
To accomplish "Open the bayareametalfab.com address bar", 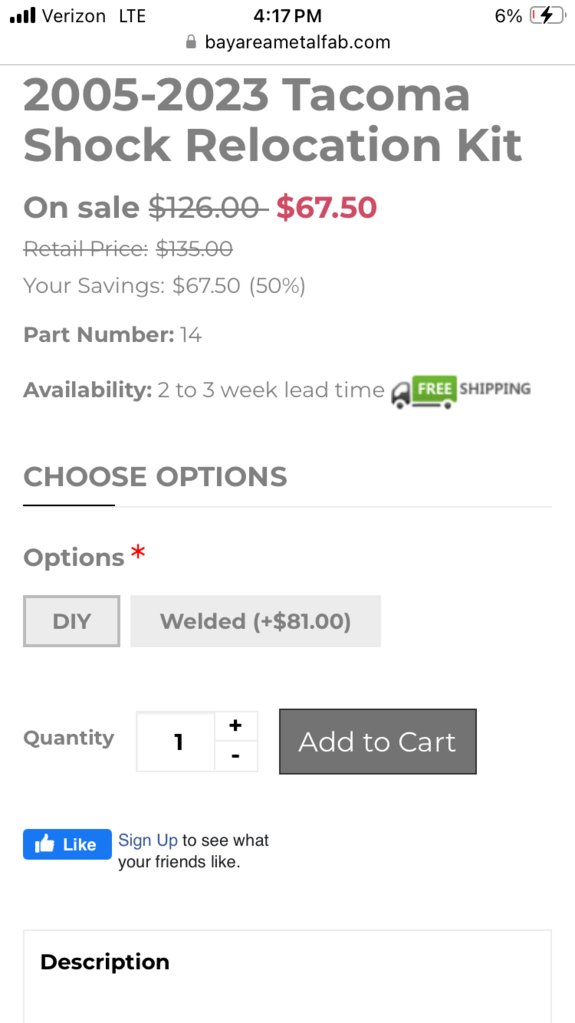I will 288,42.
